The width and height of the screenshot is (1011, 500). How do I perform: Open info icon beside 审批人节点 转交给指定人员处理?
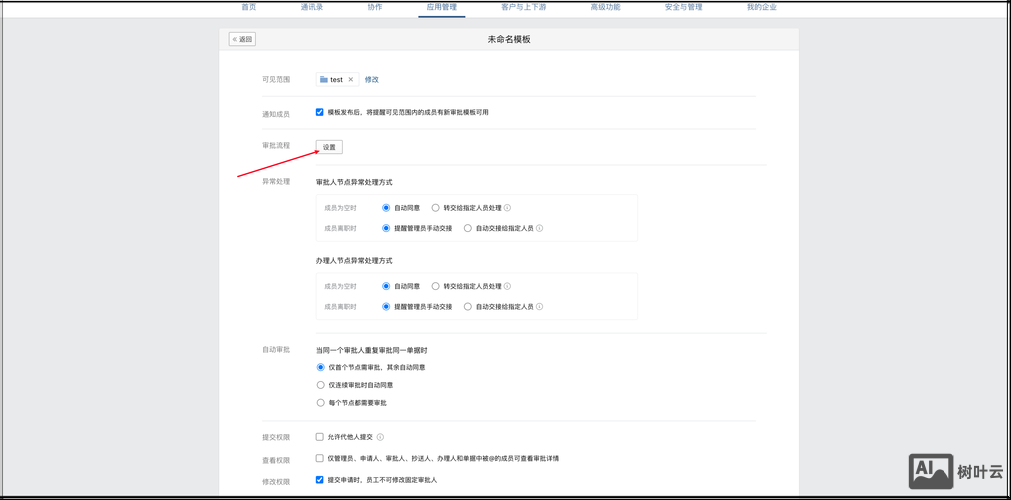click(x=507, y=208)
